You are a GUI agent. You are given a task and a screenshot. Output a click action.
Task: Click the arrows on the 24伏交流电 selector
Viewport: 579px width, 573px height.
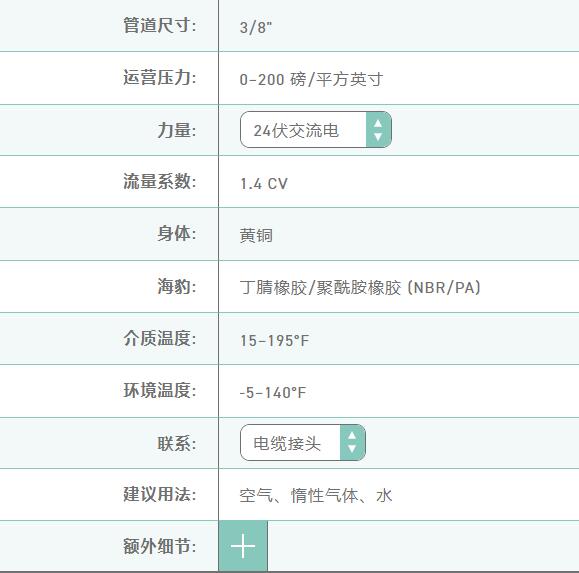point(378,130)
